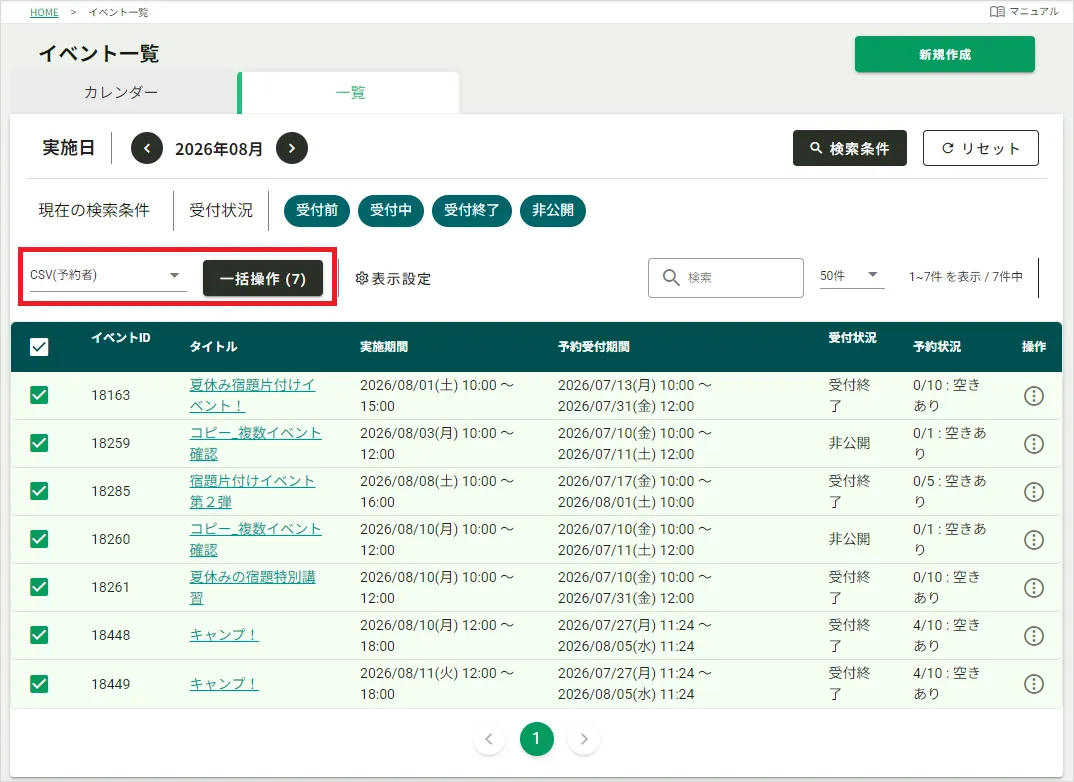Open the 表示設定 gear settings
The height and width of the screenshot is (782, 1074).
click(x=393, y=279)
